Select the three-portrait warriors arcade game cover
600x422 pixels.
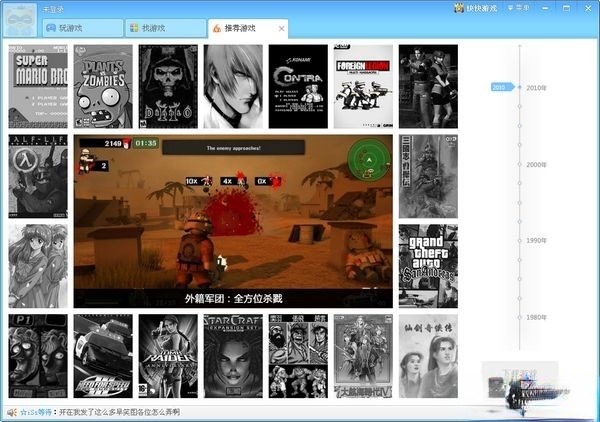click(298, 356)
